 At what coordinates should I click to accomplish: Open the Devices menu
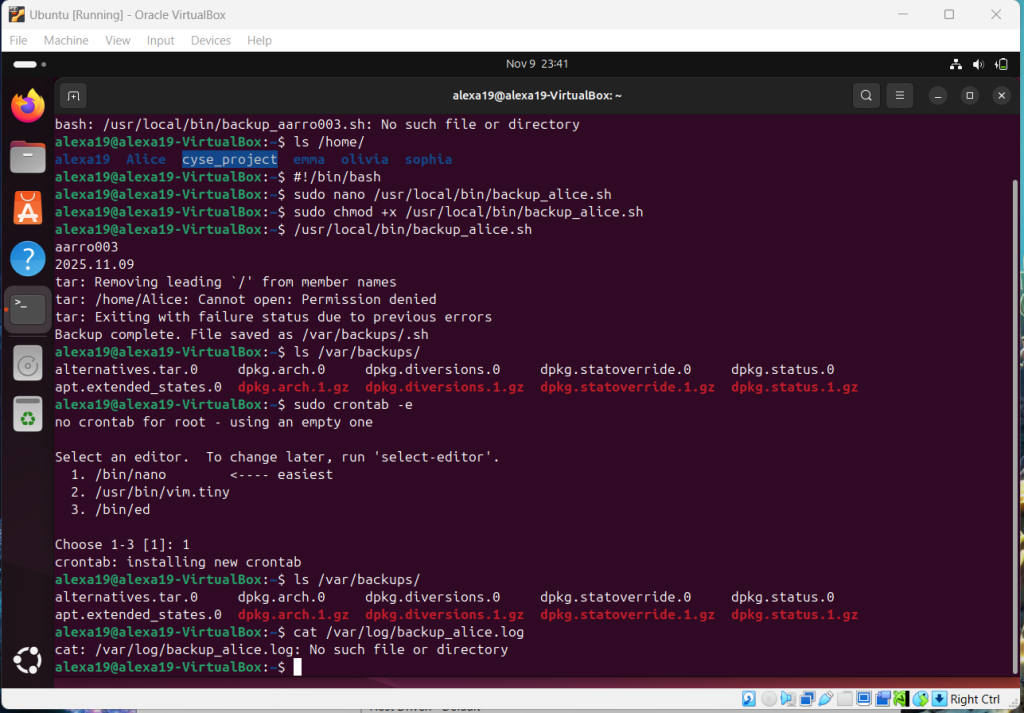tap(210, 40)
